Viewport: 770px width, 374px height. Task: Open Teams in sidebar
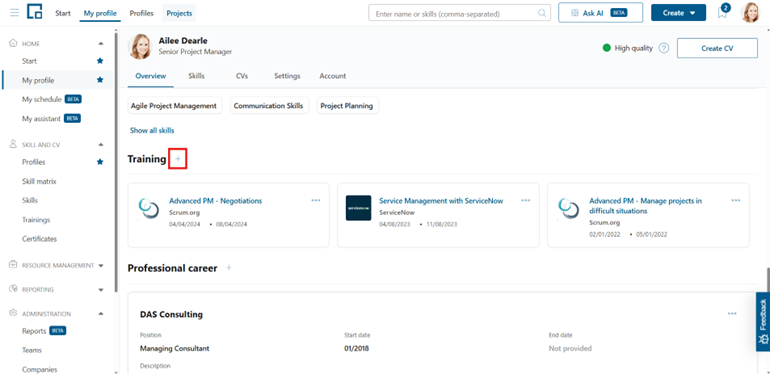(x=31, y=350)
